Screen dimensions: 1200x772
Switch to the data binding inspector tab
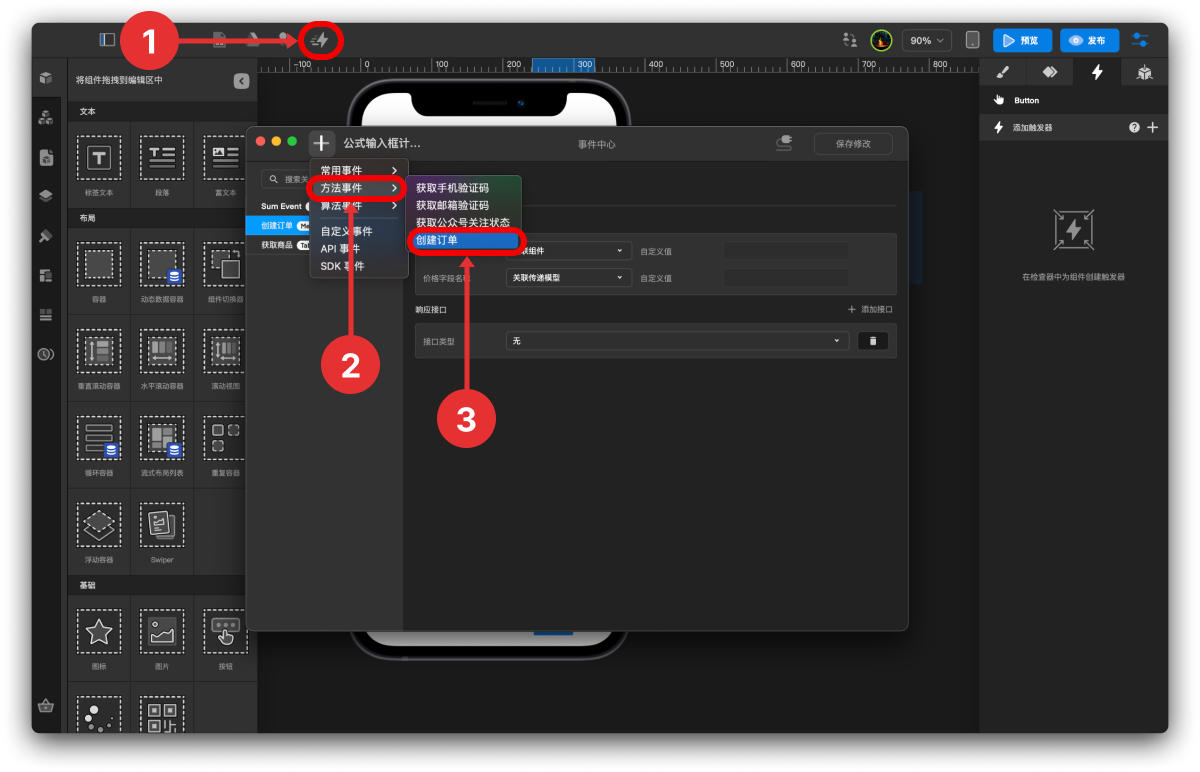click(x=1050, y=72)
